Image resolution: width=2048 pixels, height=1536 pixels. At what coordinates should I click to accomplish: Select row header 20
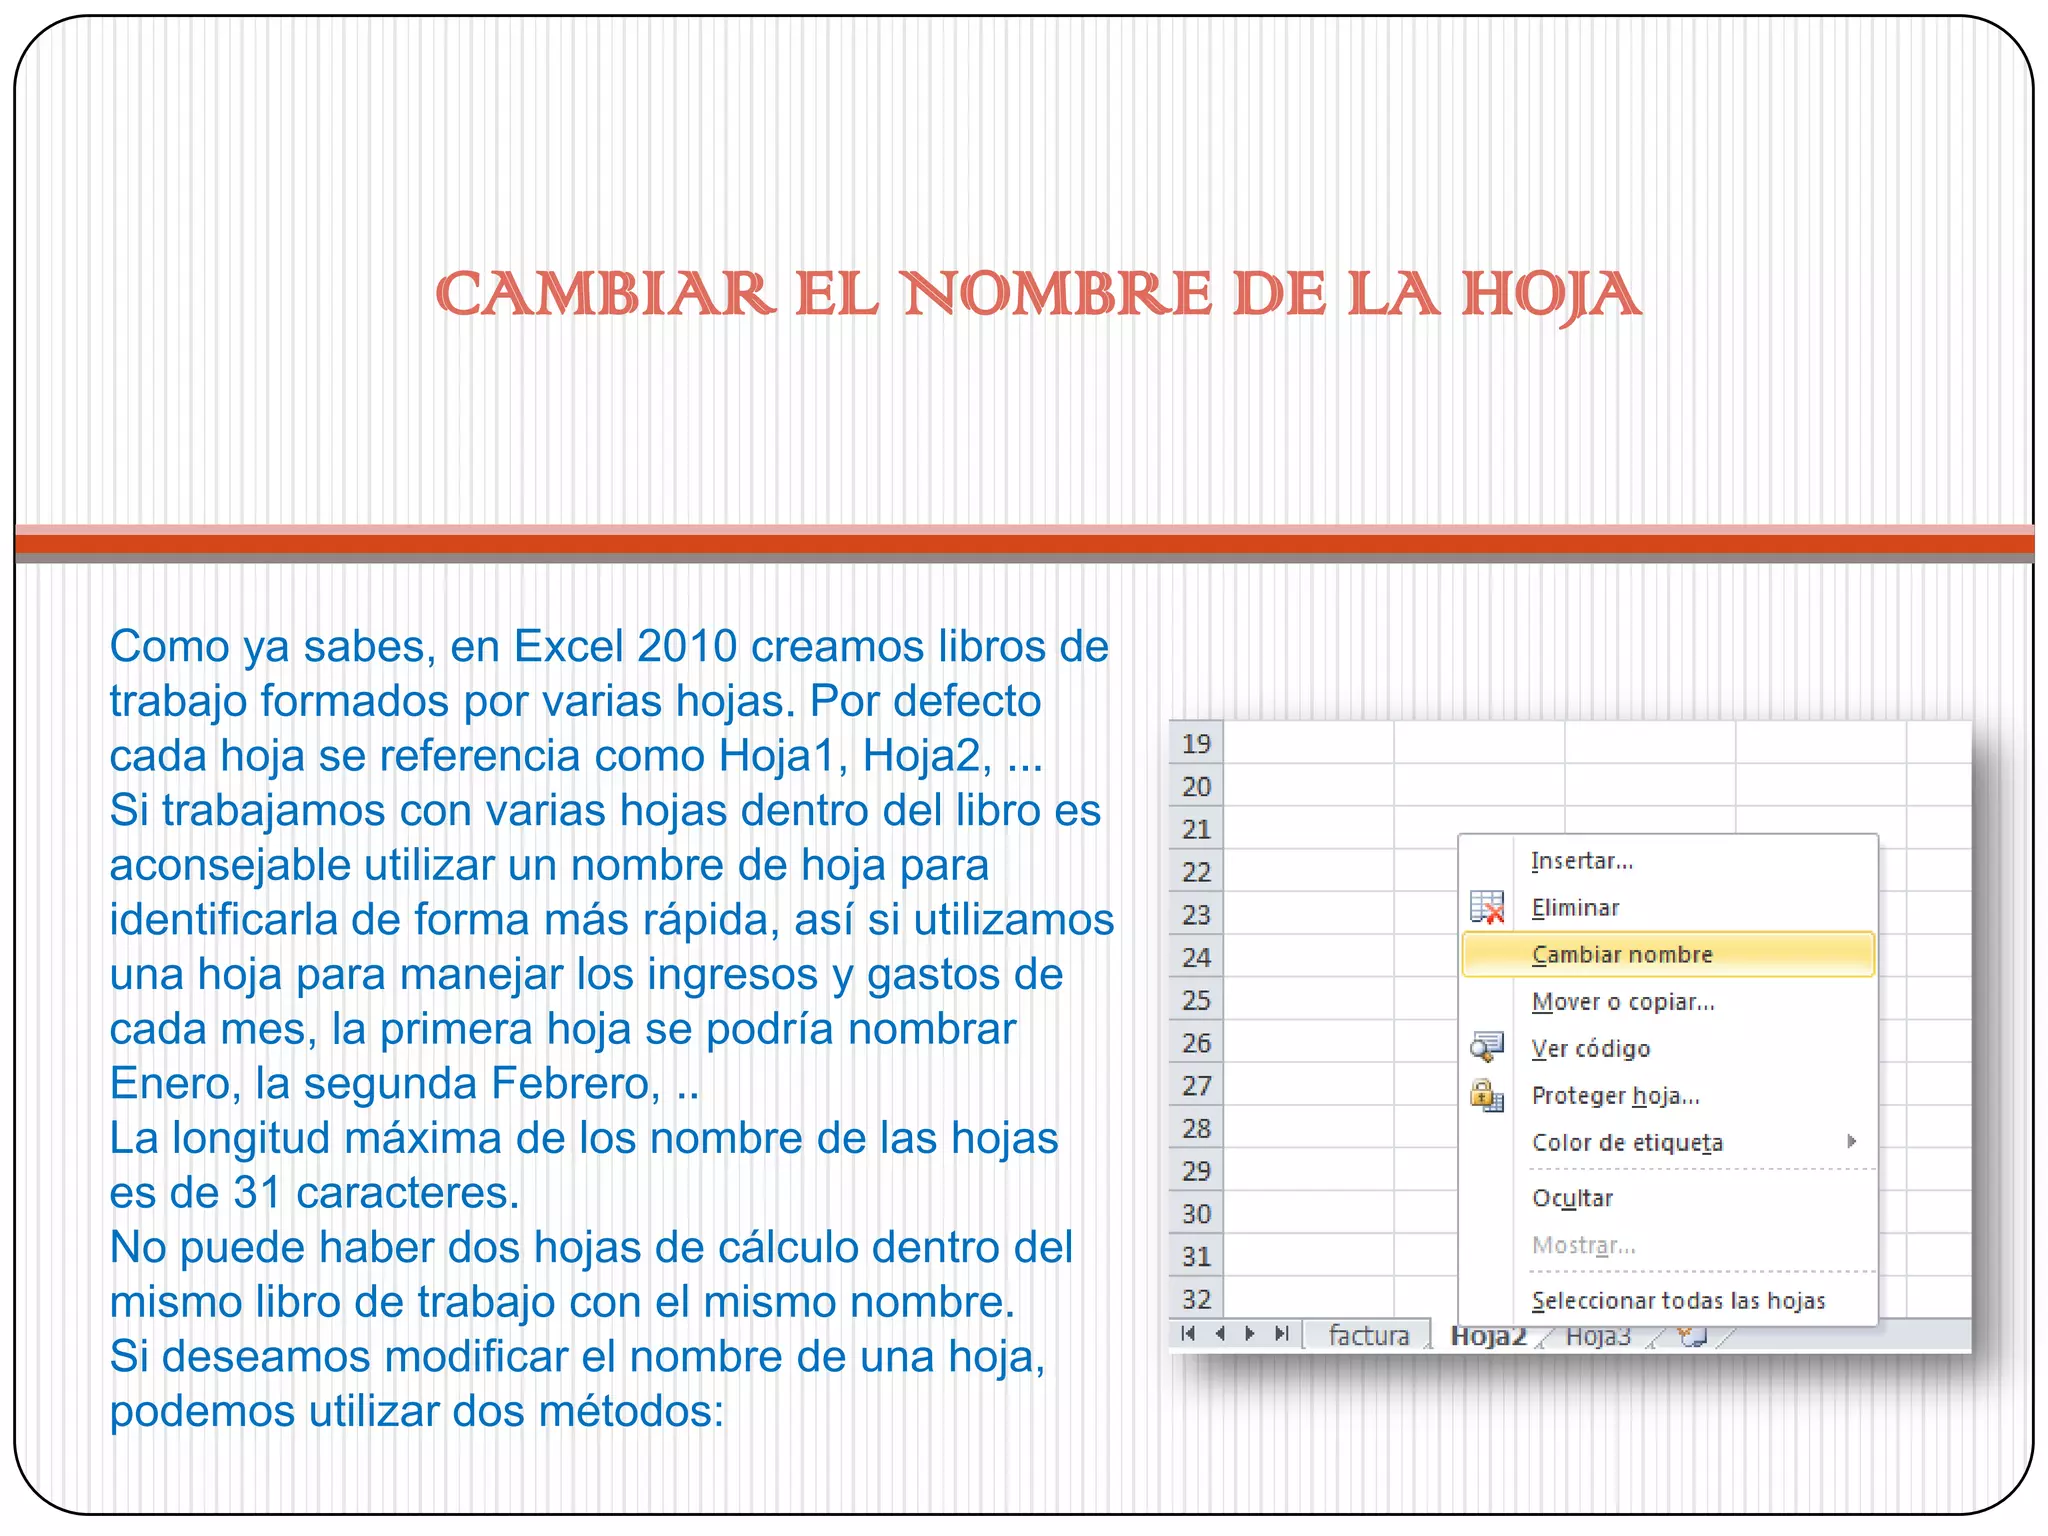(1196, 786)
